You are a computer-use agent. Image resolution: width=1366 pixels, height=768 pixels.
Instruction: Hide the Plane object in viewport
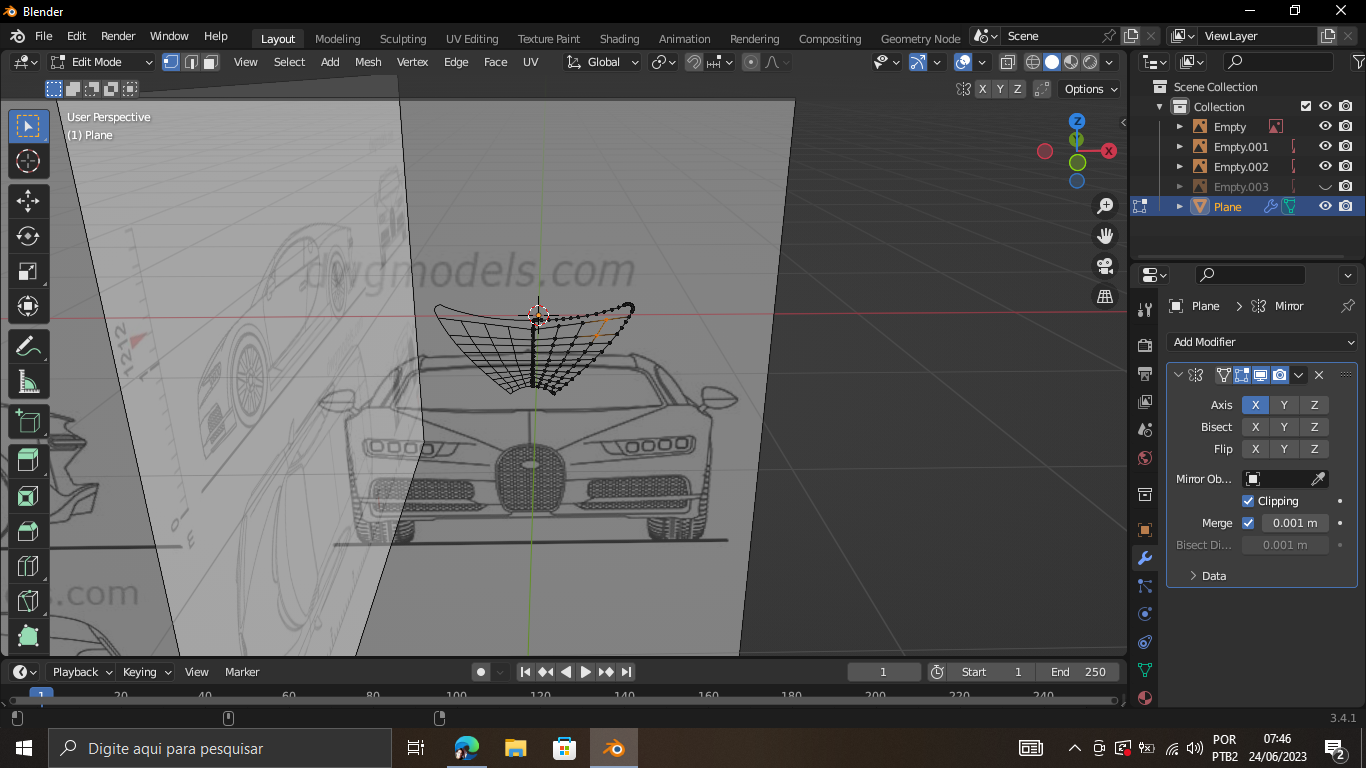[x=1325, y=207]
